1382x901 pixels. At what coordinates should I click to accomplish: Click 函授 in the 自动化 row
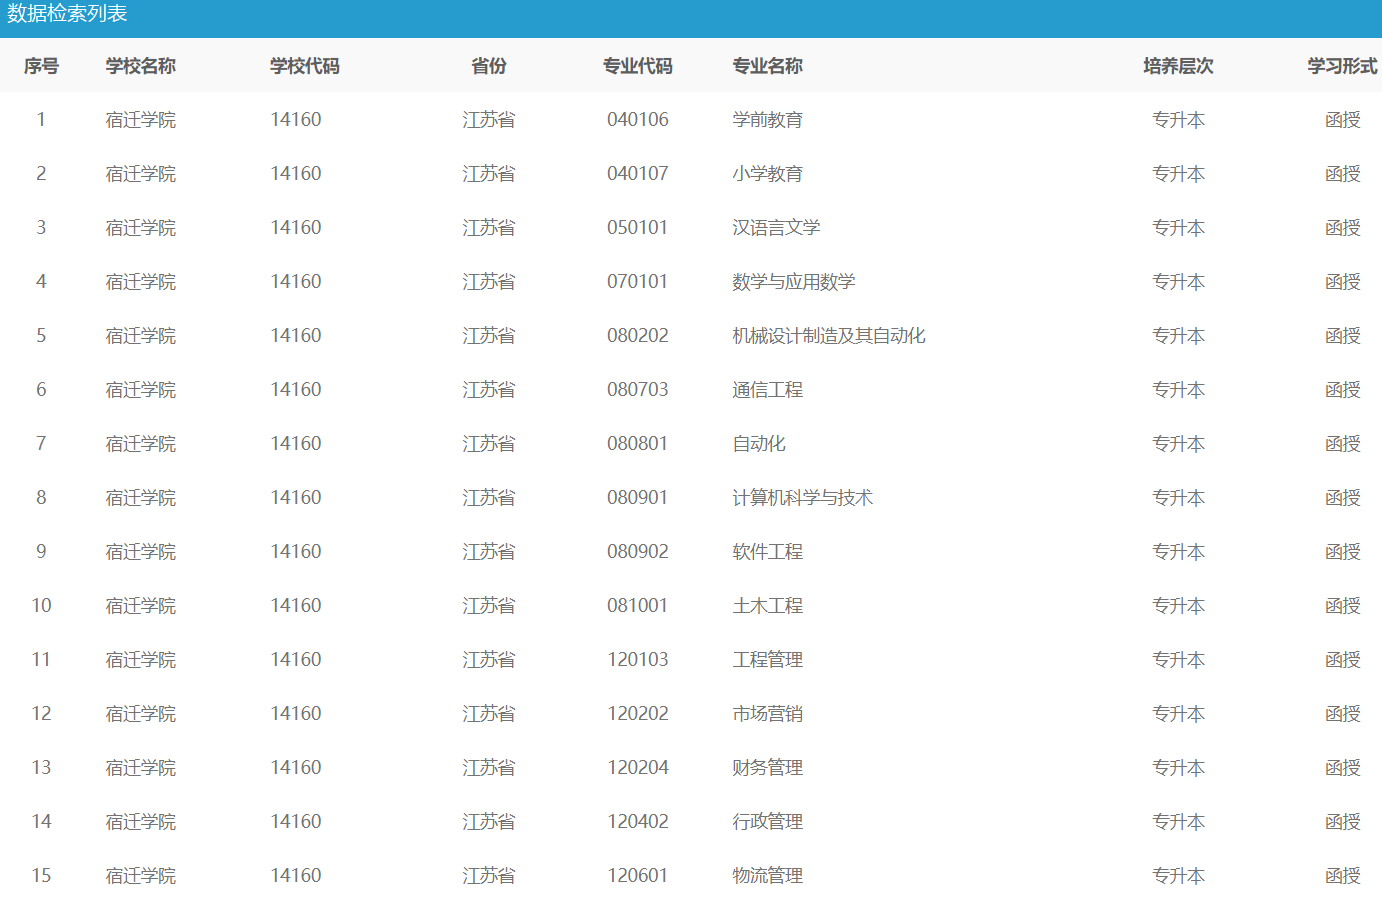point(1343,444)
